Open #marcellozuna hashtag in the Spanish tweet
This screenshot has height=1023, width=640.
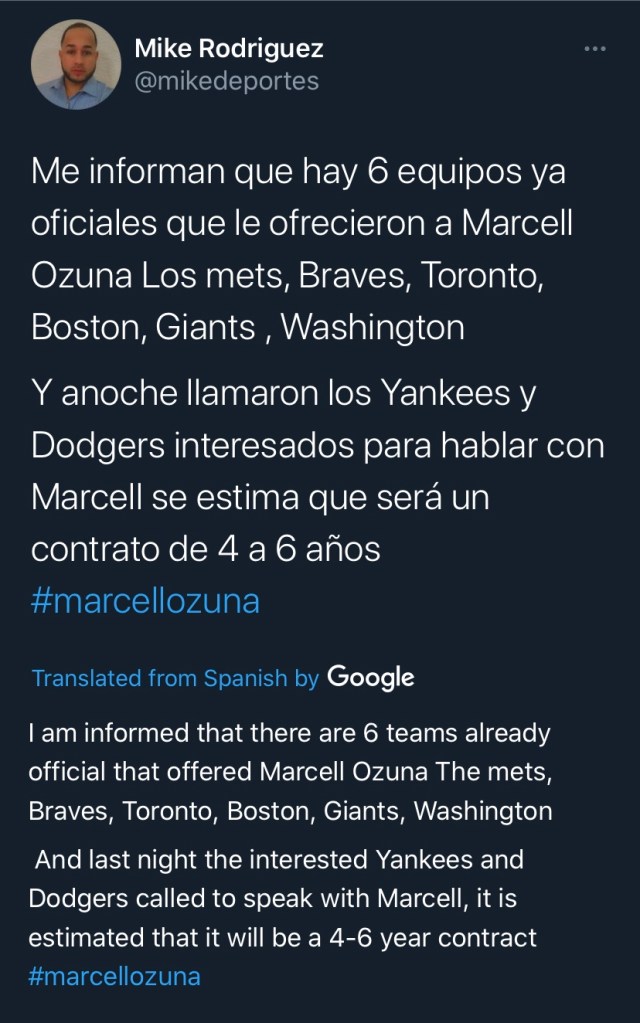146,601
